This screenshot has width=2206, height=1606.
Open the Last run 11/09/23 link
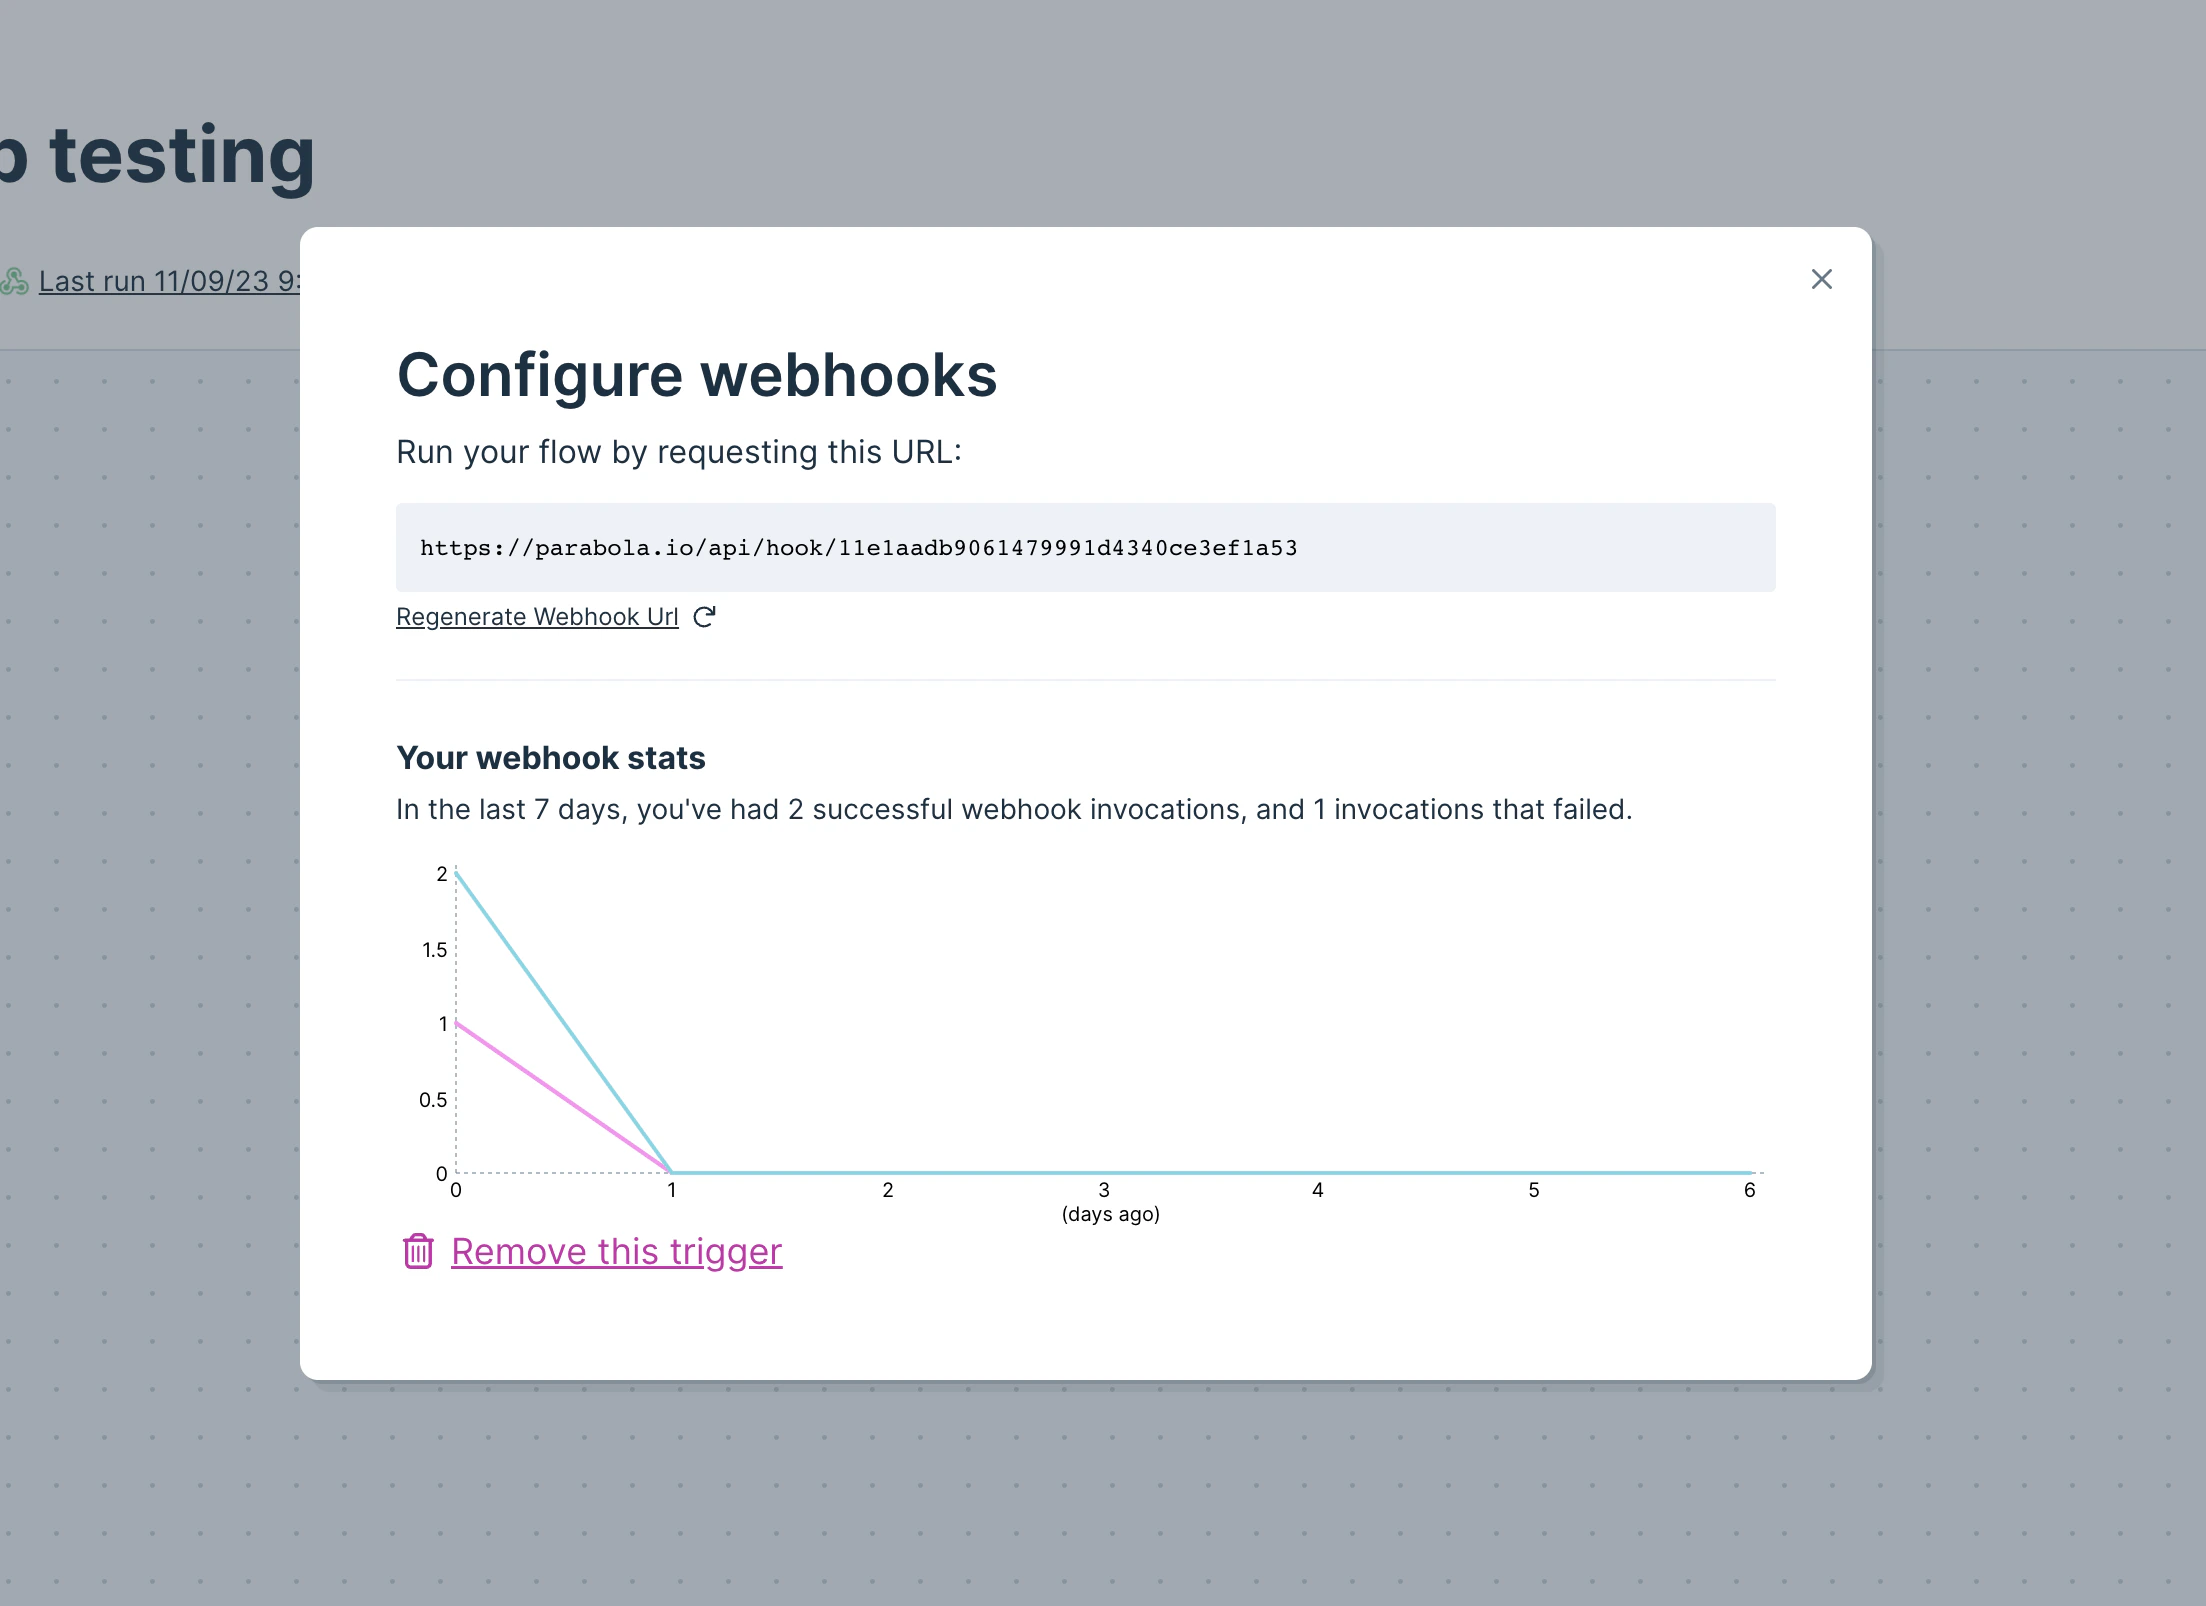(x=169, y=281)
